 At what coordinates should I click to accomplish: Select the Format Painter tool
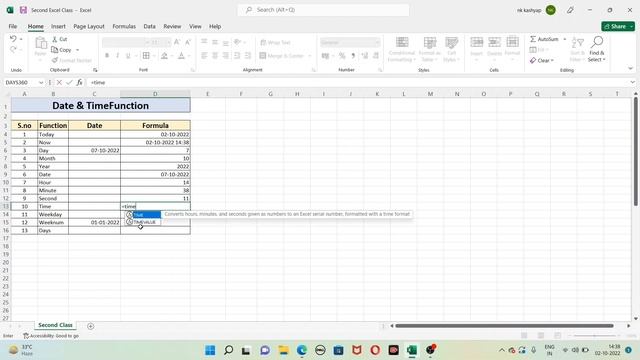71,60
